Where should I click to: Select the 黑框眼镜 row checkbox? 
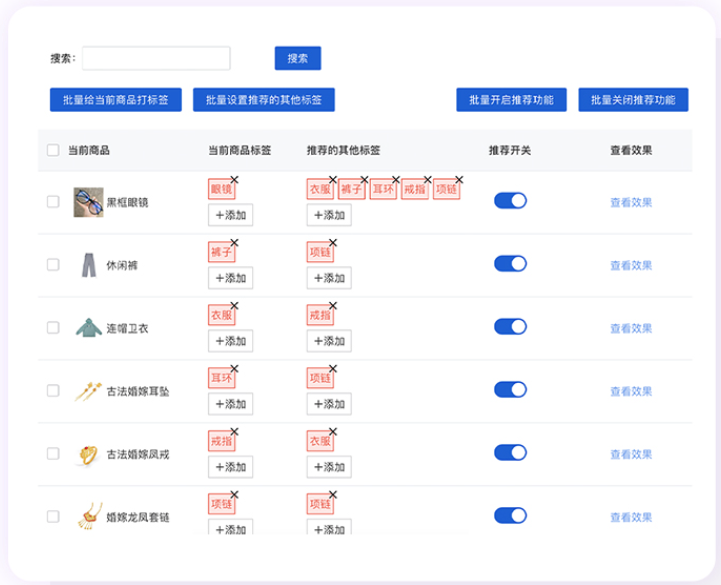(53, 202)
